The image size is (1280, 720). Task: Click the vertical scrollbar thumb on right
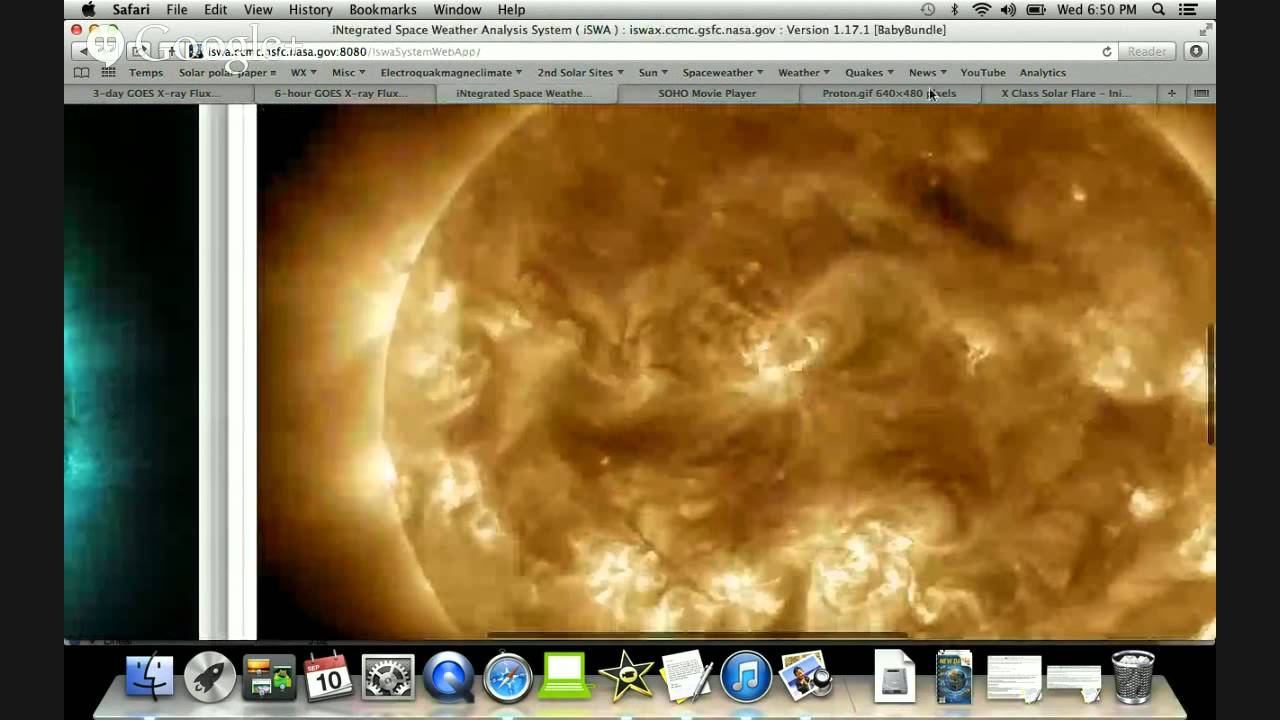coord(1210,385)
